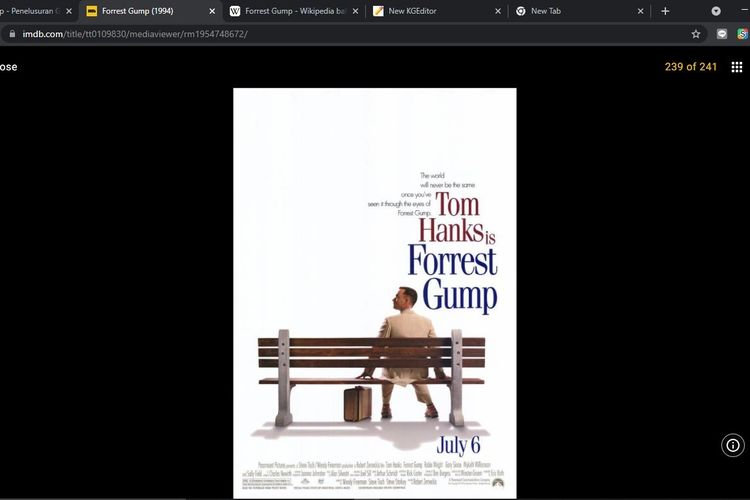Screen dimensions: 750x500
Task: Click the 239 of 241 image counter
Action: (691, 67)
